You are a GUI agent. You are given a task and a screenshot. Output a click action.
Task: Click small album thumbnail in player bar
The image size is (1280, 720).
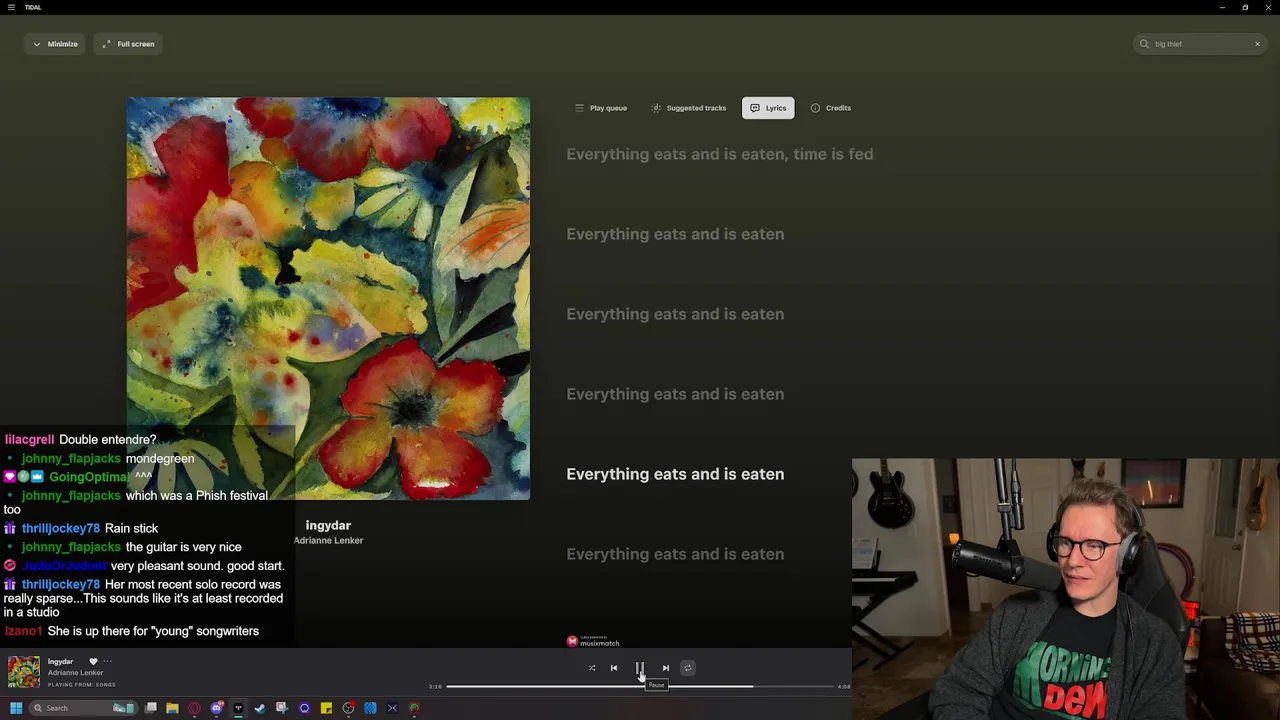pos(24,672)
